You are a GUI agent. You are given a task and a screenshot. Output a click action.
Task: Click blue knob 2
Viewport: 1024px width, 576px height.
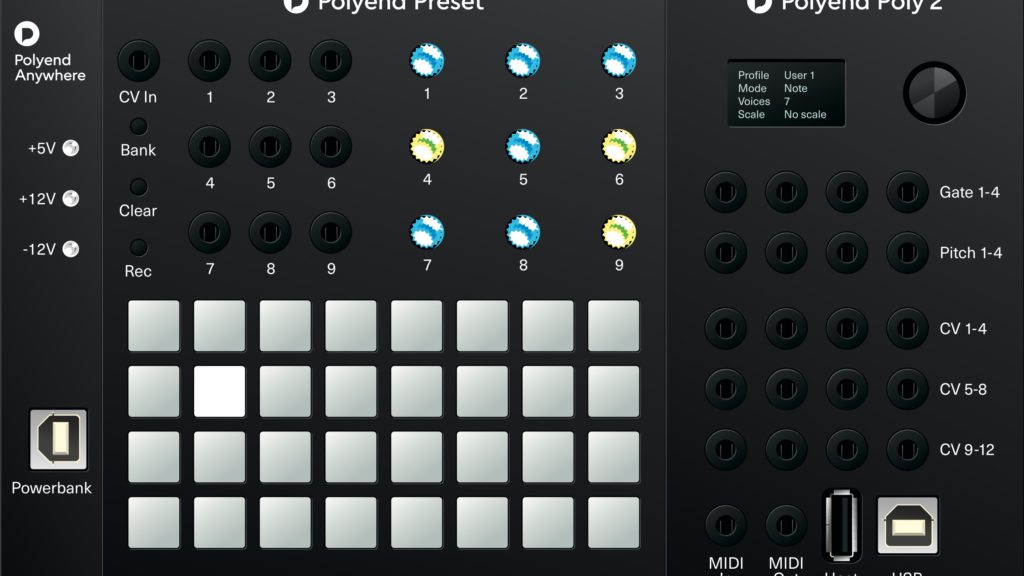pos(523,61)
